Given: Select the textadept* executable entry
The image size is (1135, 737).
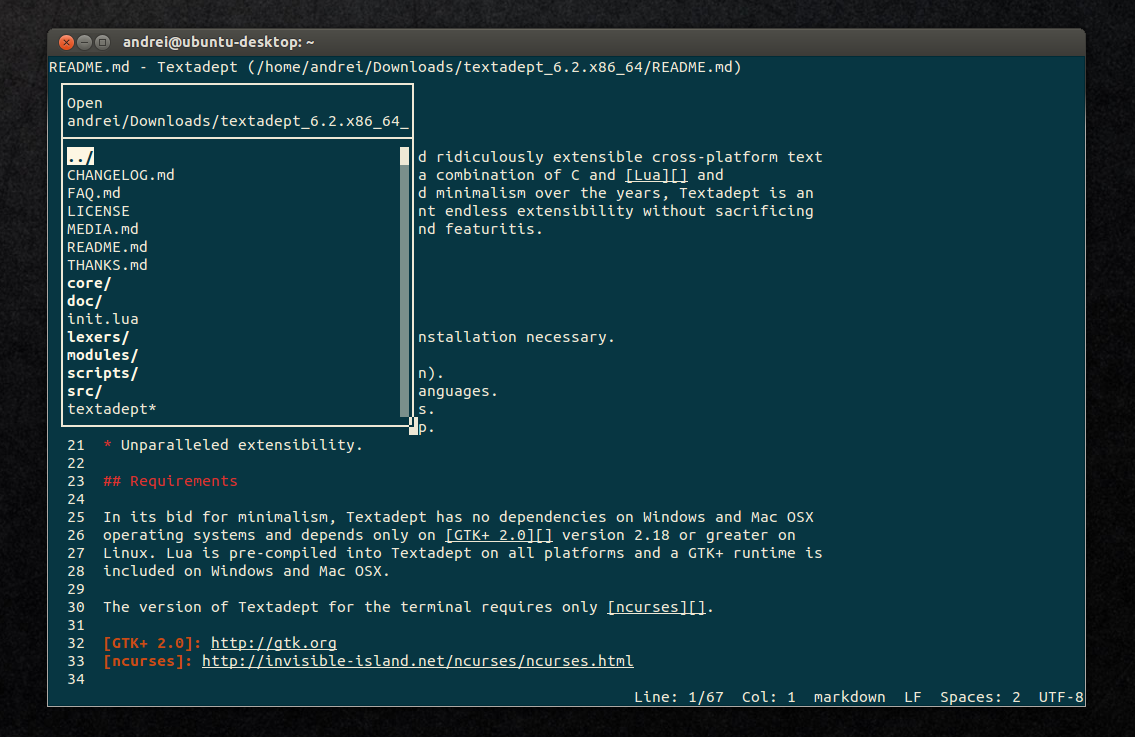Looking at the screenshot, I should tap(112, 409).
